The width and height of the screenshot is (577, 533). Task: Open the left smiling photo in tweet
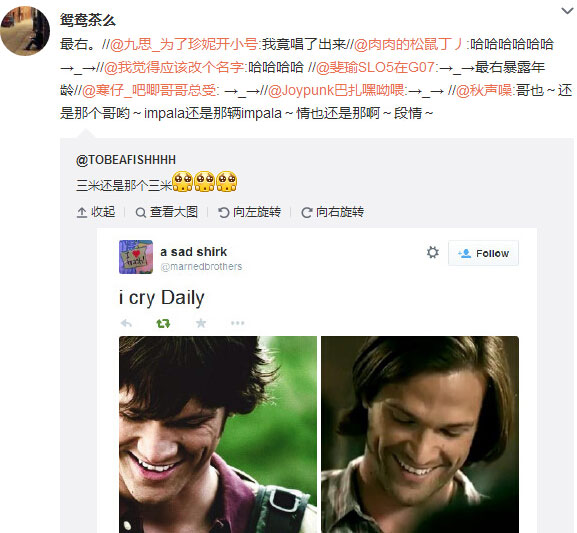[218, 434]
